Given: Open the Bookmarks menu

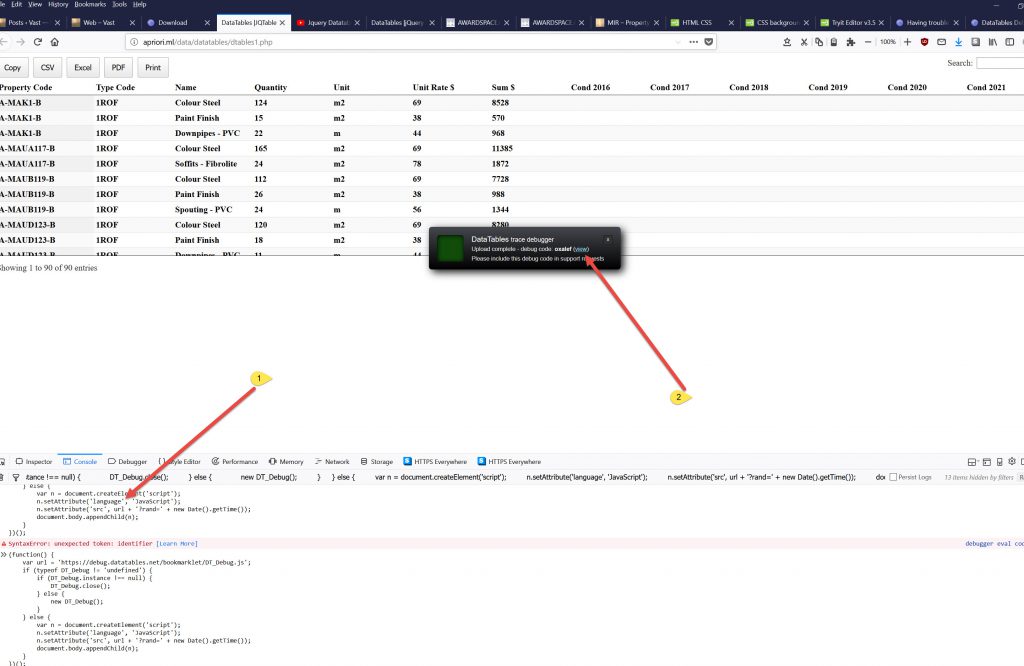Looking at the screenshot, I should (88, 4).
